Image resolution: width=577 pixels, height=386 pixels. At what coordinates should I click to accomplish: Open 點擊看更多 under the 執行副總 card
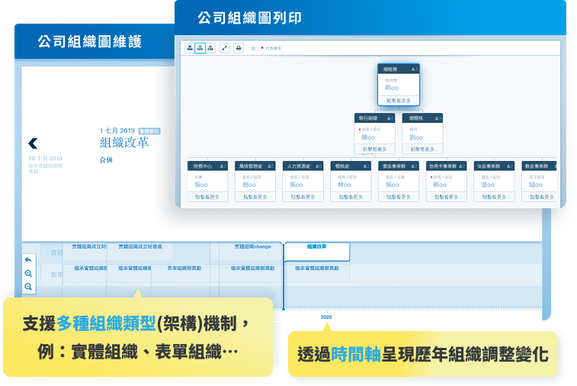375,149
